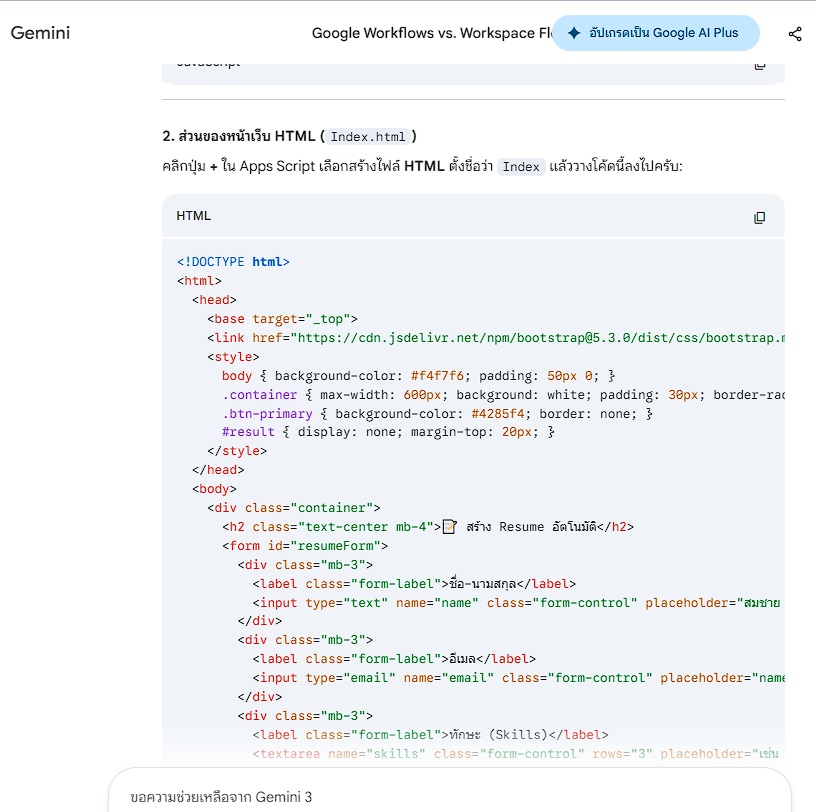Click the bootstrap CDN URL in the code
Screen dimensions: 816x812
pyautogui.click(x=530, y=338)
